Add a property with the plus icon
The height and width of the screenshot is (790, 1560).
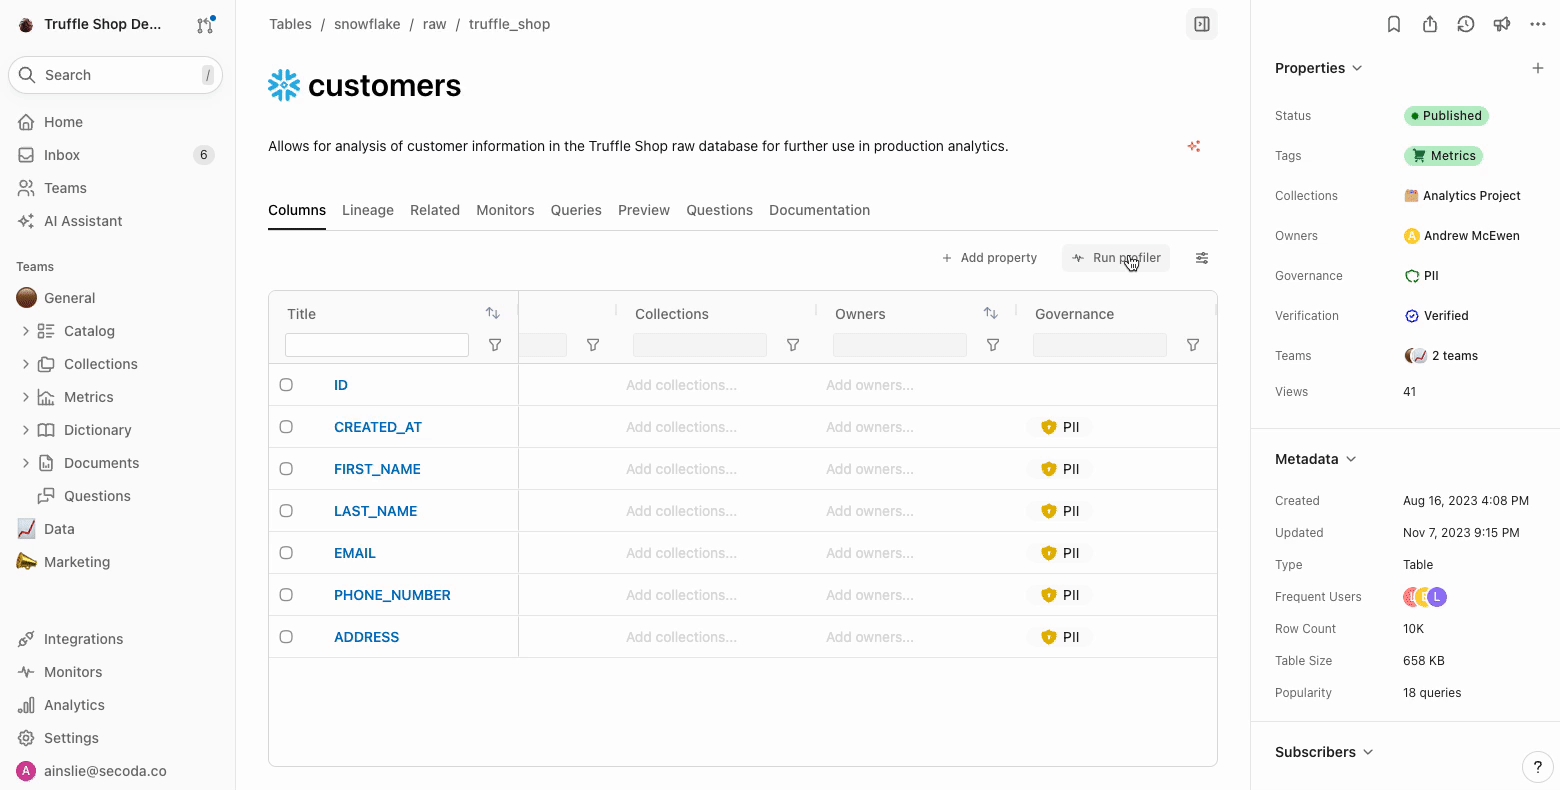pyautogui.click(x=1538, y=68)
